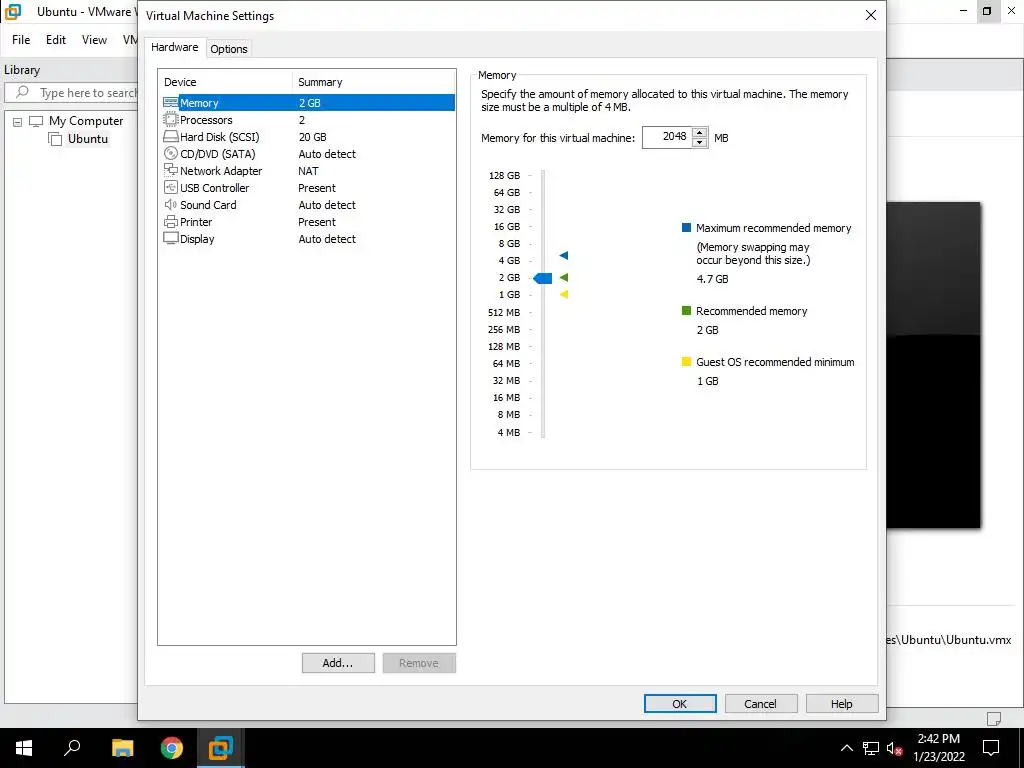Click OK to save settings

click(680, 703)
